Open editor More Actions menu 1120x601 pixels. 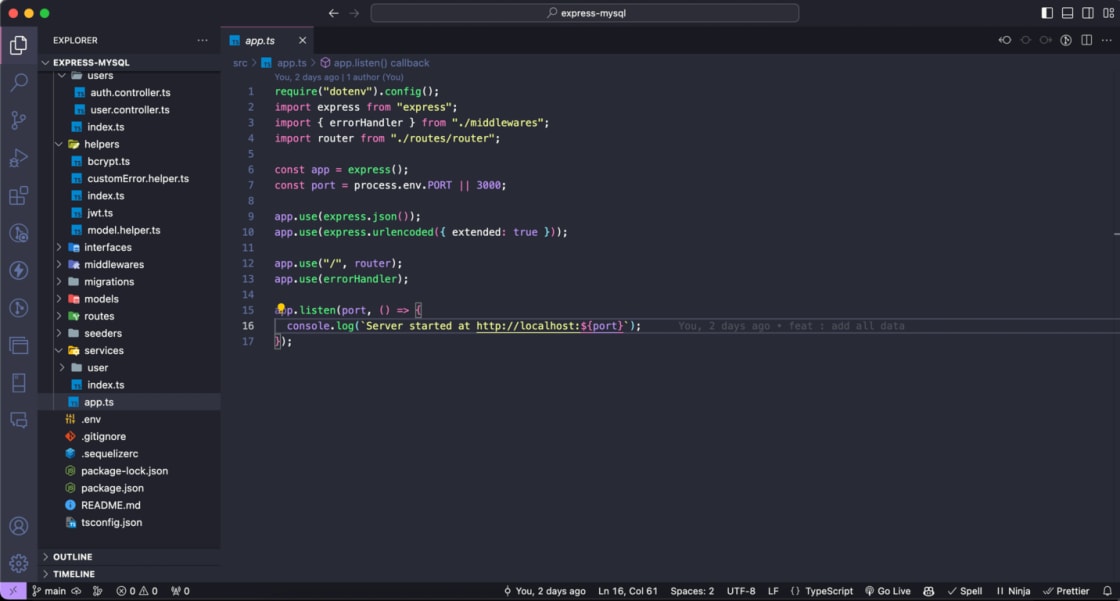click(x=1106, y=40)
